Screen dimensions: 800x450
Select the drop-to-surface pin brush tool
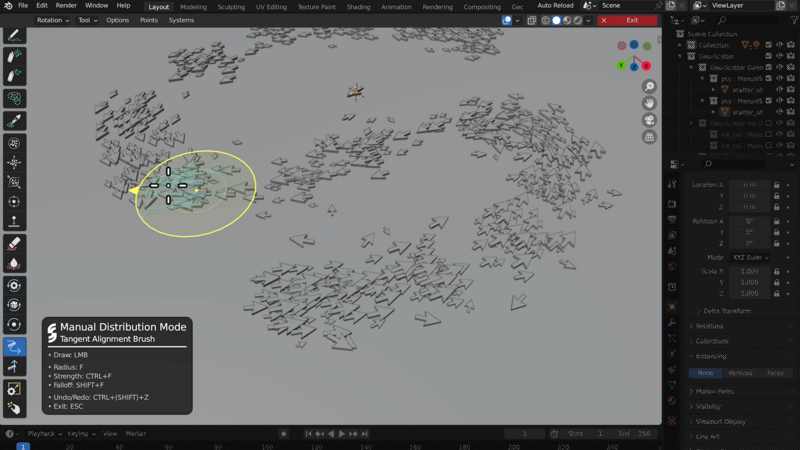(14, 221)
